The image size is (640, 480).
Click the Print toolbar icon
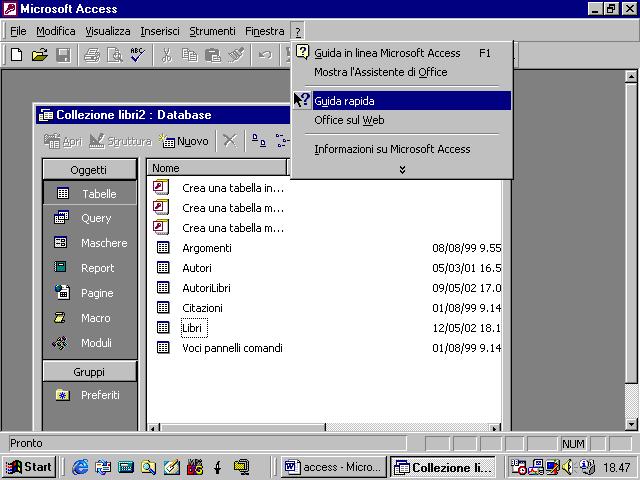92,55
